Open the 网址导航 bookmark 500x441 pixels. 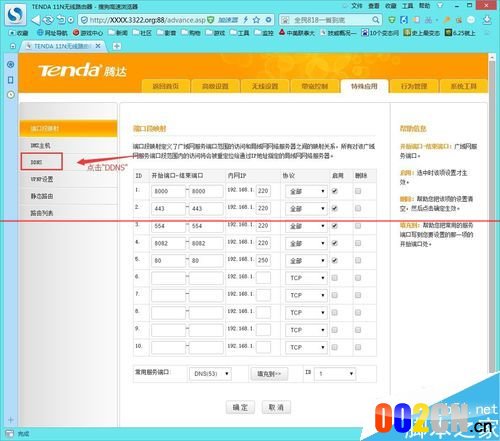pyautogui.click(x=52, y=33)
